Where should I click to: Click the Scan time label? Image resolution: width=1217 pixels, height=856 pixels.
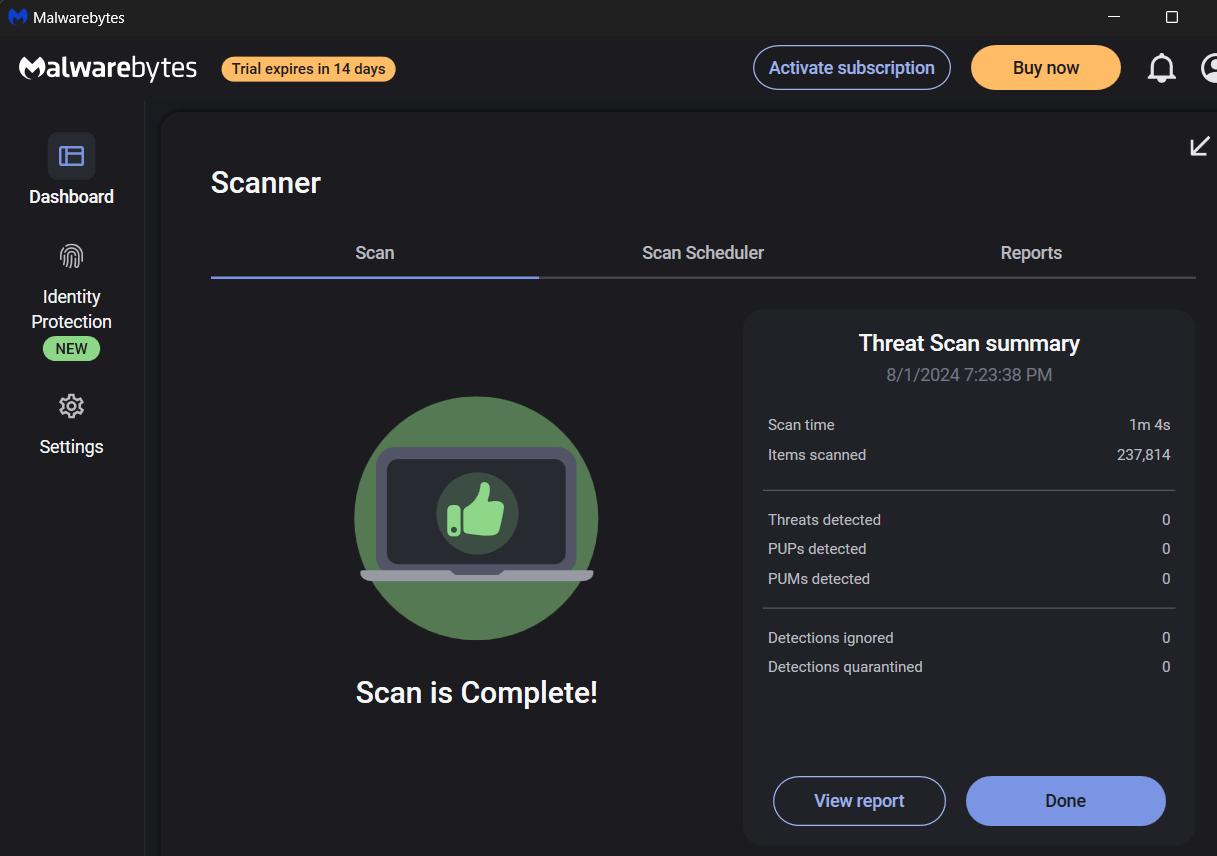point(801,425)
